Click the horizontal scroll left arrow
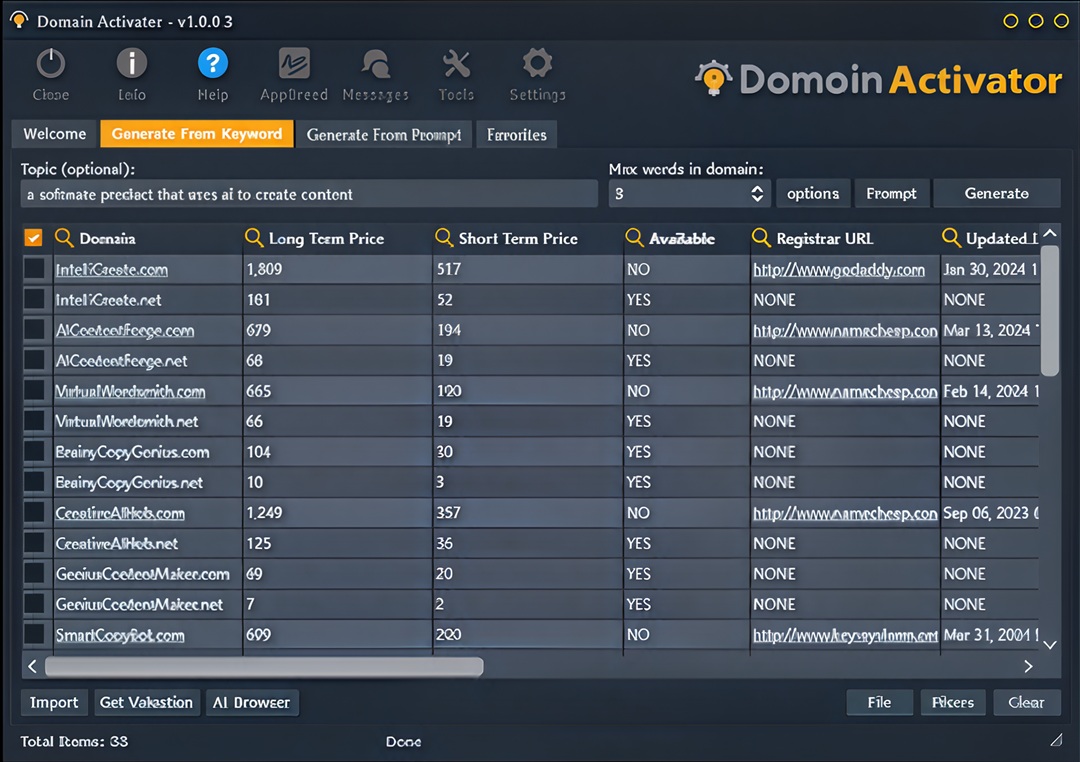1080x762 pixels. 32,666
